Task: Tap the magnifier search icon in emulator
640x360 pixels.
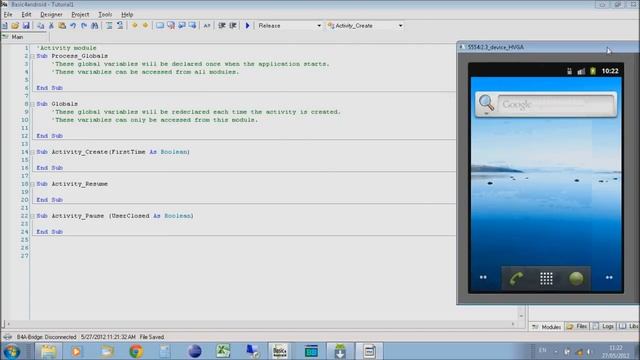Action: pyautogui.click(x=486, y=104)
